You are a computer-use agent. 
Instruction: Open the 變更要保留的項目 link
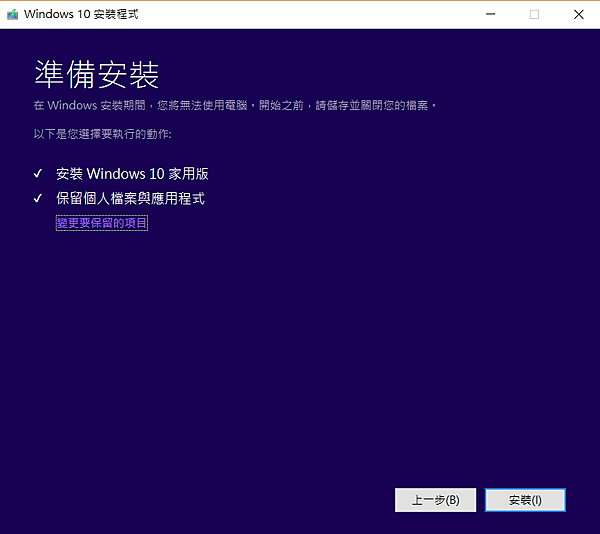click(x=102, y=223)
